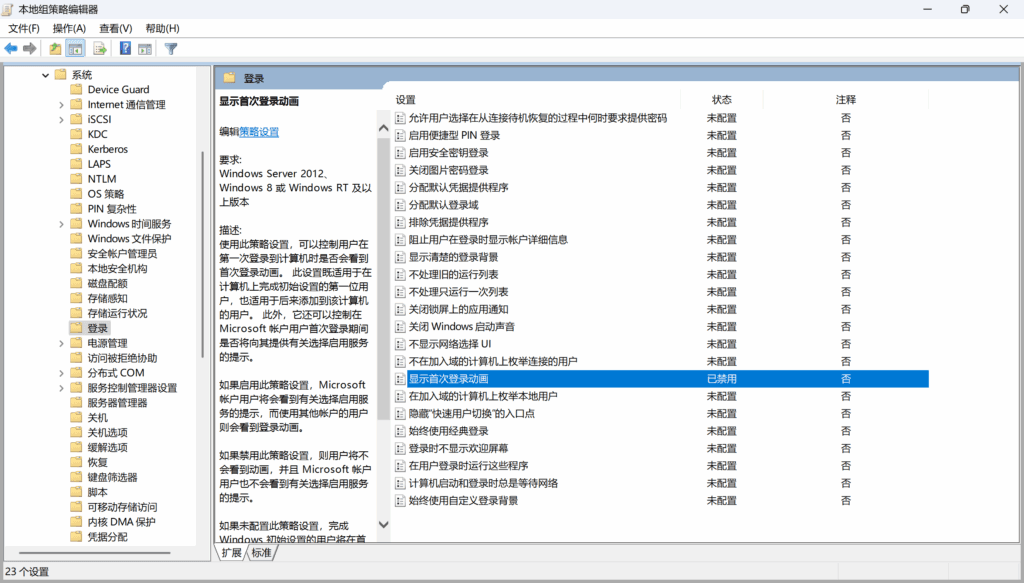
Task: Click the show/hide action pane icon
Action: (x=145, y=48)
